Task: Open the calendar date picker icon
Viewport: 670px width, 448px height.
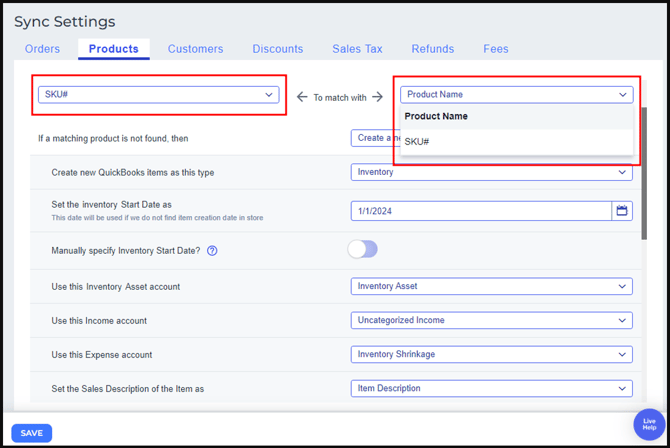Action: point(622,211)
